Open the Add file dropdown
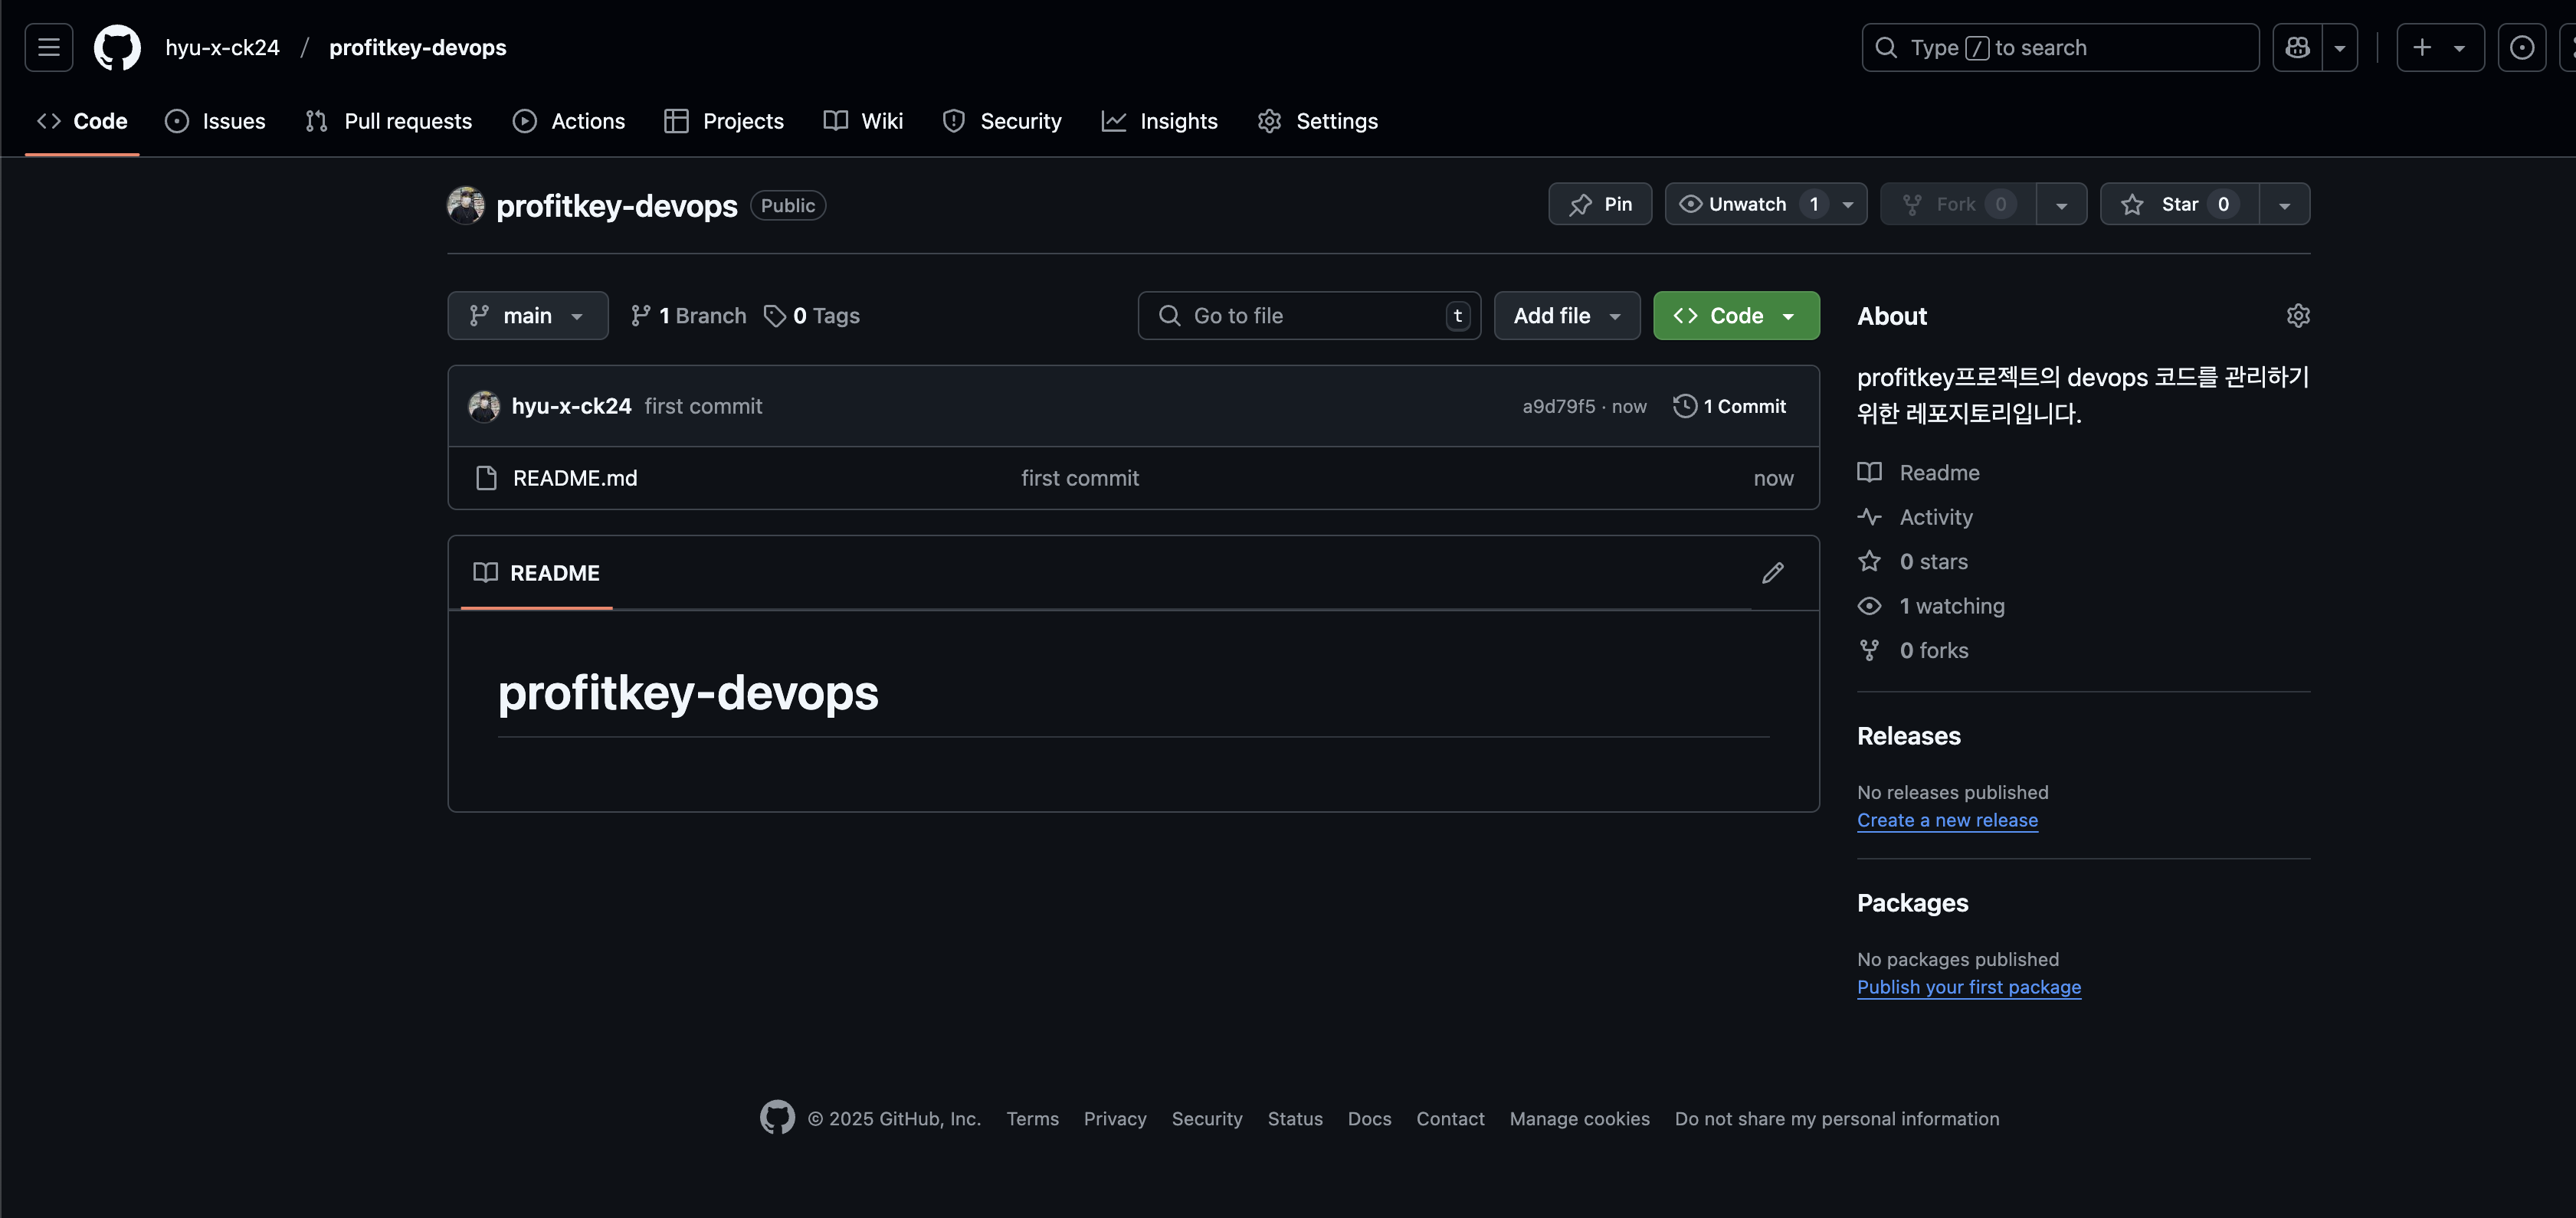The image size is (2576, 1218). click(x=1566, y=316)
